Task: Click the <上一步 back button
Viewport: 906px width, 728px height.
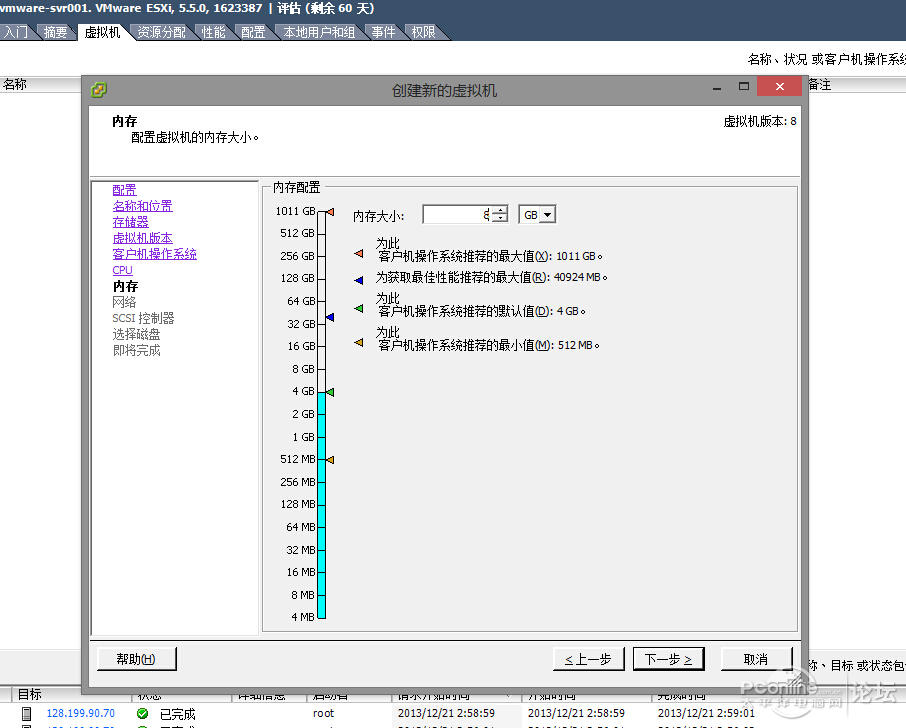Action: coord(588,659)
